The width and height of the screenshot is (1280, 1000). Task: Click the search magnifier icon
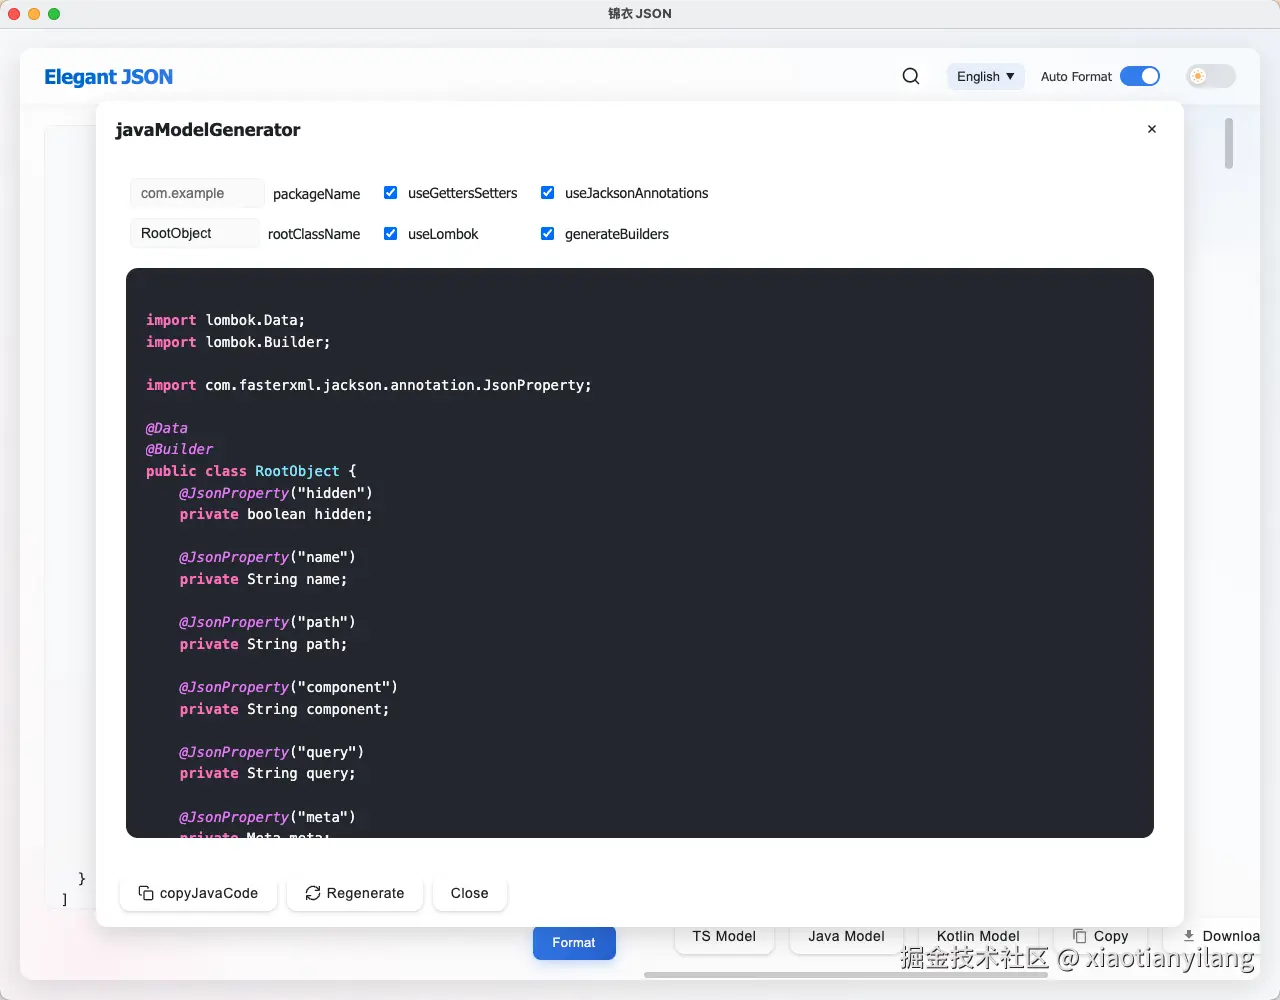pos(911,76)
